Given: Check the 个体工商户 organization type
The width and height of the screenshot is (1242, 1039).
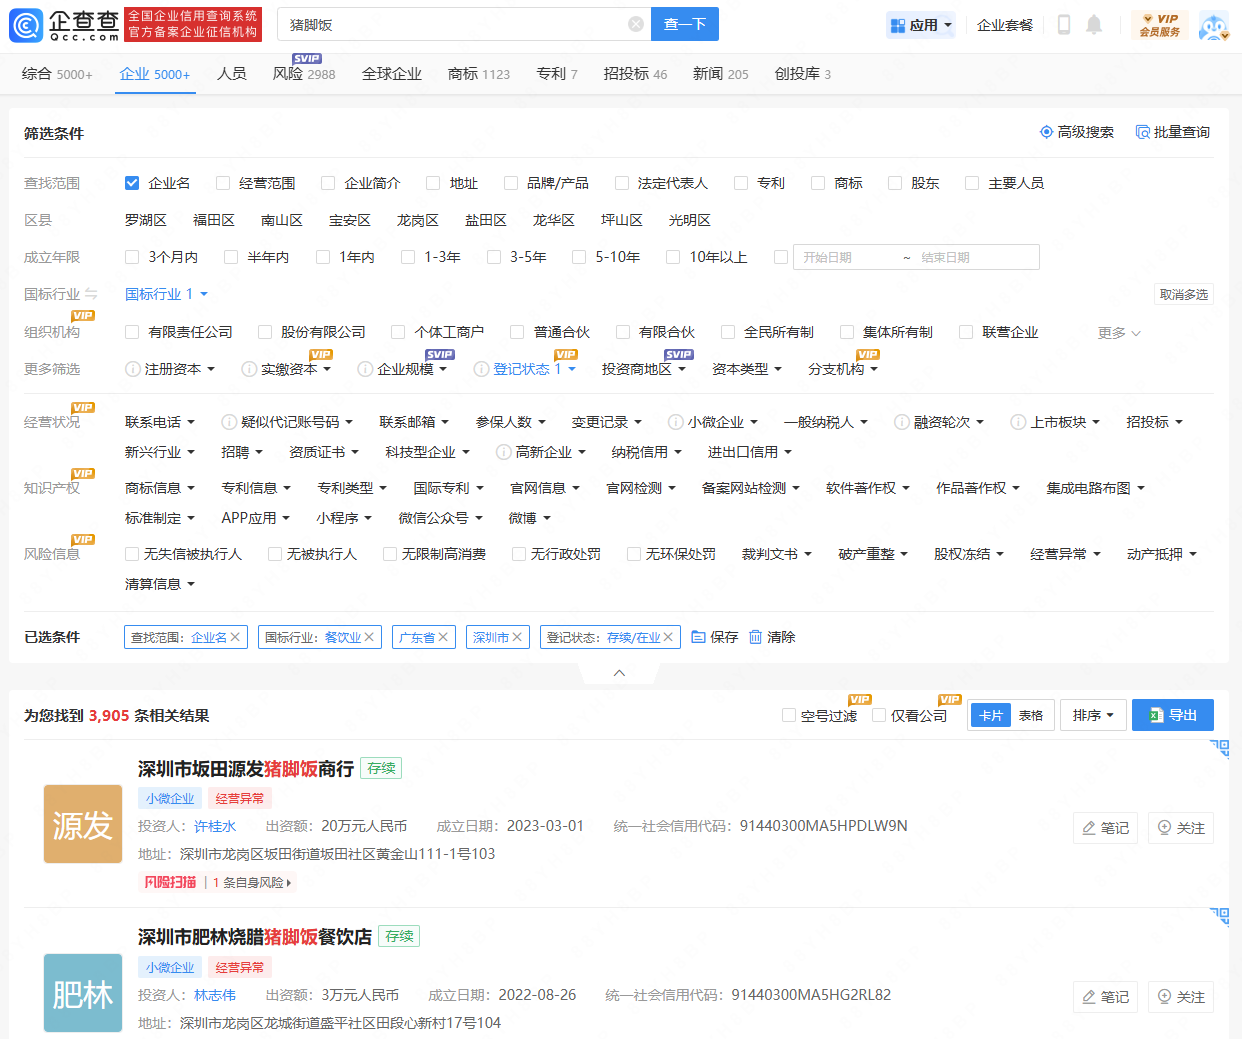Looking at the screenshot, I should tap(398, 332).
